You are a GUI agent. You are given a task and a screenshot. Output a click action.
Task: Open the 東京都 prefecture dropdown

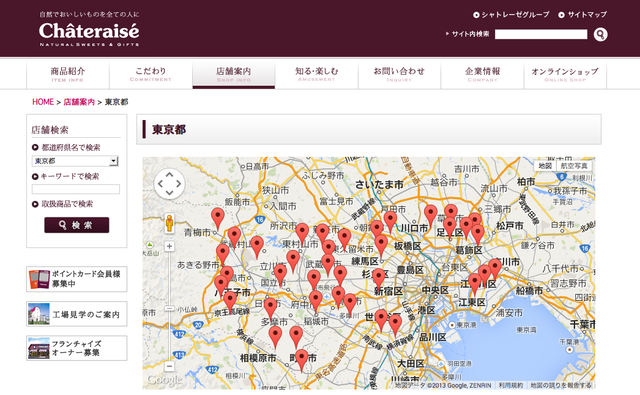75,161
